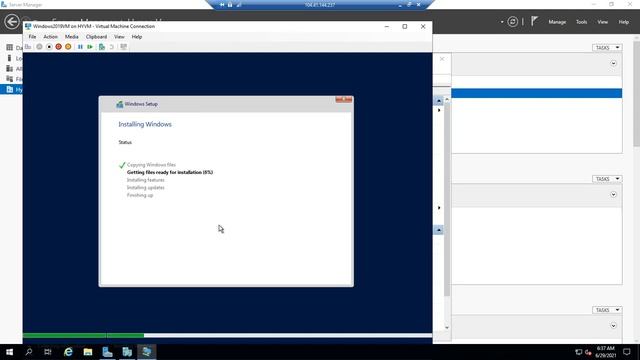This screenshot has width=640, height=360.
Task: Select the Local Server icon in sidebar
Action: (x=9, y=58)
